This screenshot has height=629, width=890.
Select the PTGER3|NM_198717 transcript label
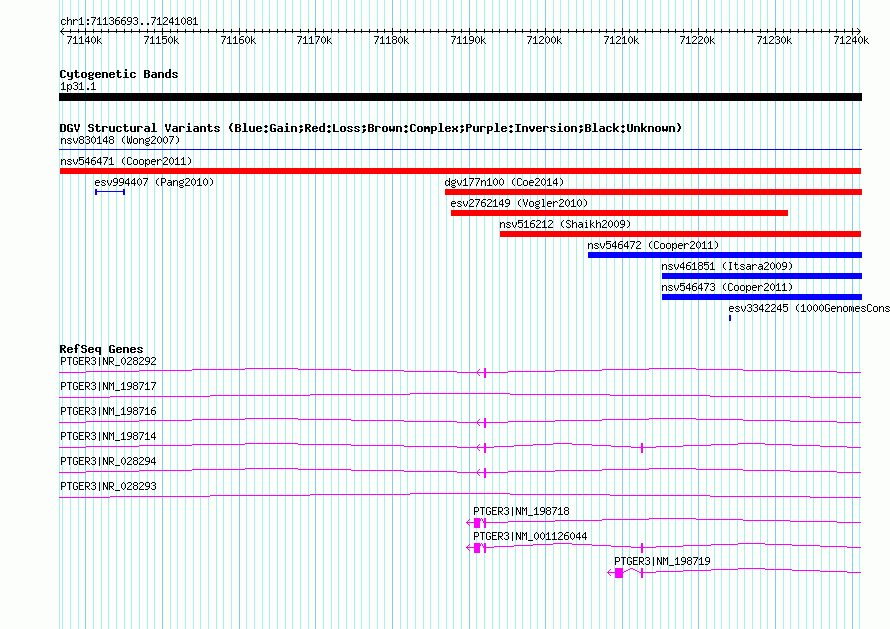tap(108, 387)
